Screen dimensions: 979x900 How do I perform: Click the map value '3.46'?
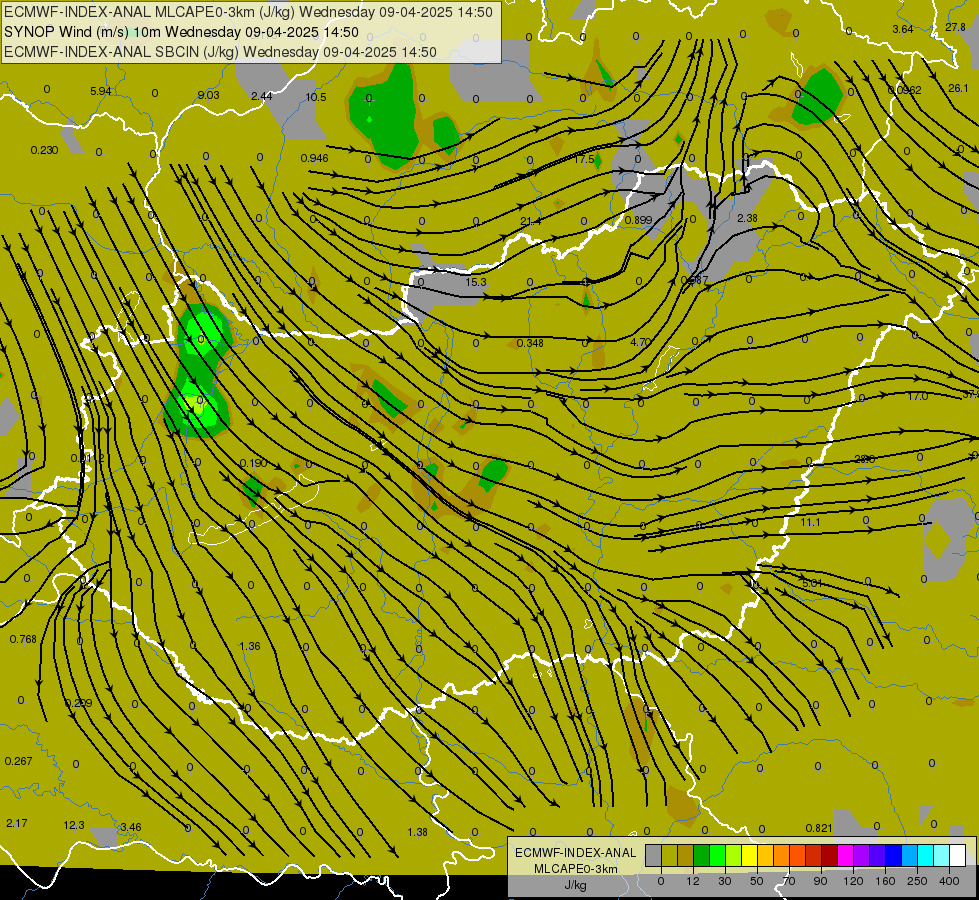click(130, 827)
